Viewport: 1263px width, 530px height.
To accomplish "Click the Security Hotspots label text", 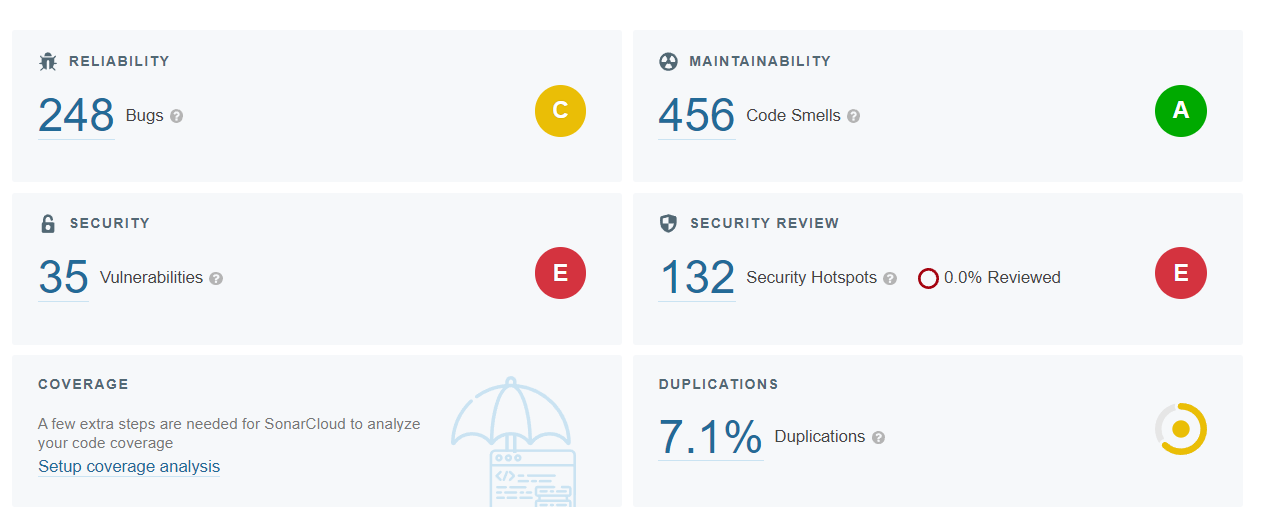I will pos(812,278).
